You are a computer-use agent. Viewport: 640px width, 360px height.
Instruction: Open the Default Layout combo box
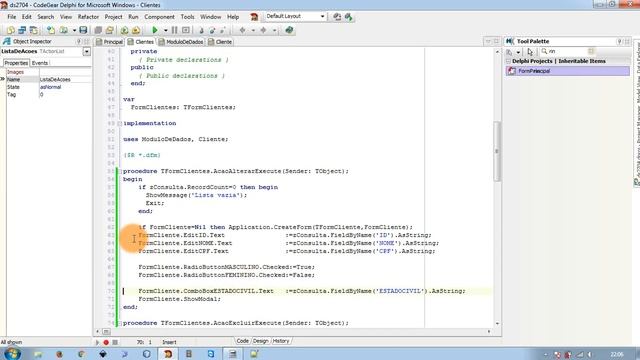pyautogui.click(x=322, y=16)
